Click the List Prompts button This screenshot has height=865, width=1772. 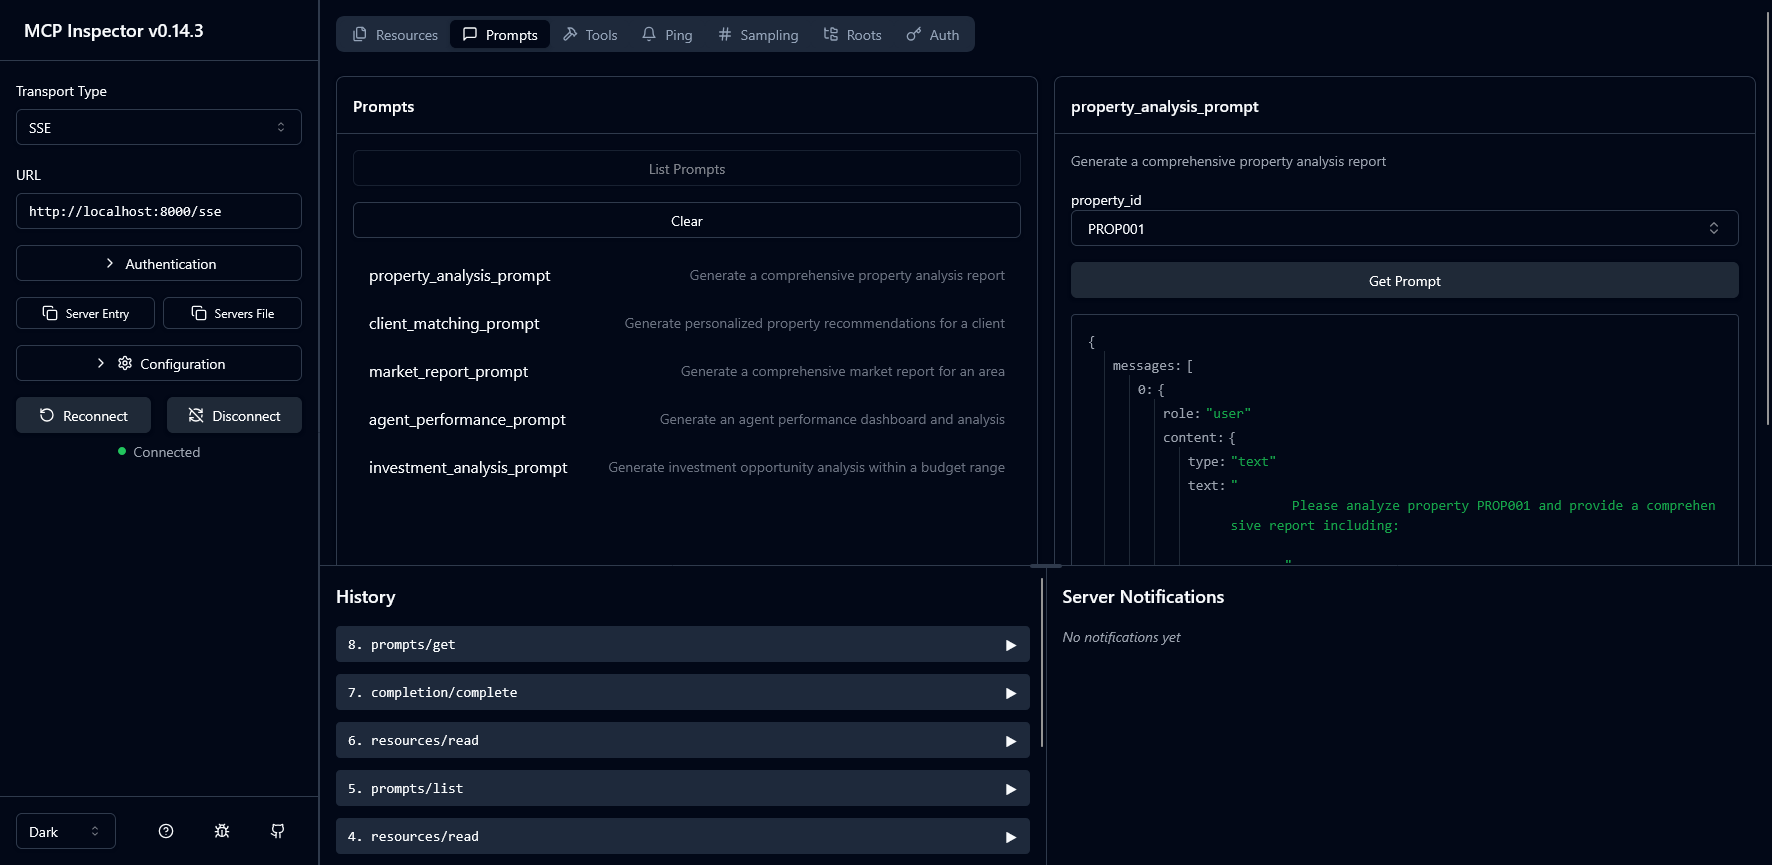click(687, 168)
